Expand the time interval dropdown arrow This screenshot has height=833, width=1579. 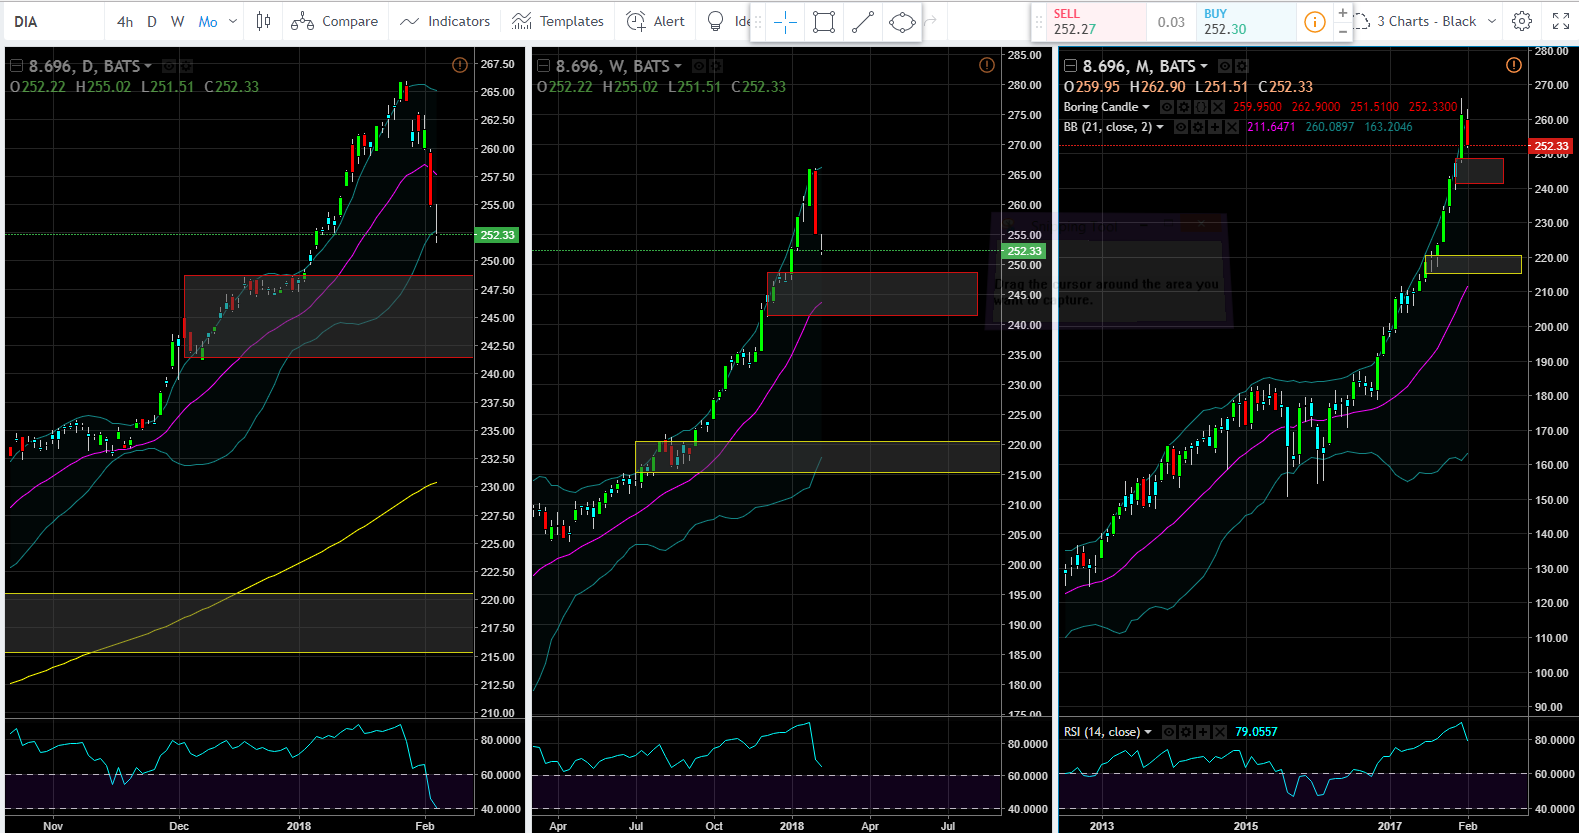(233, 21)
